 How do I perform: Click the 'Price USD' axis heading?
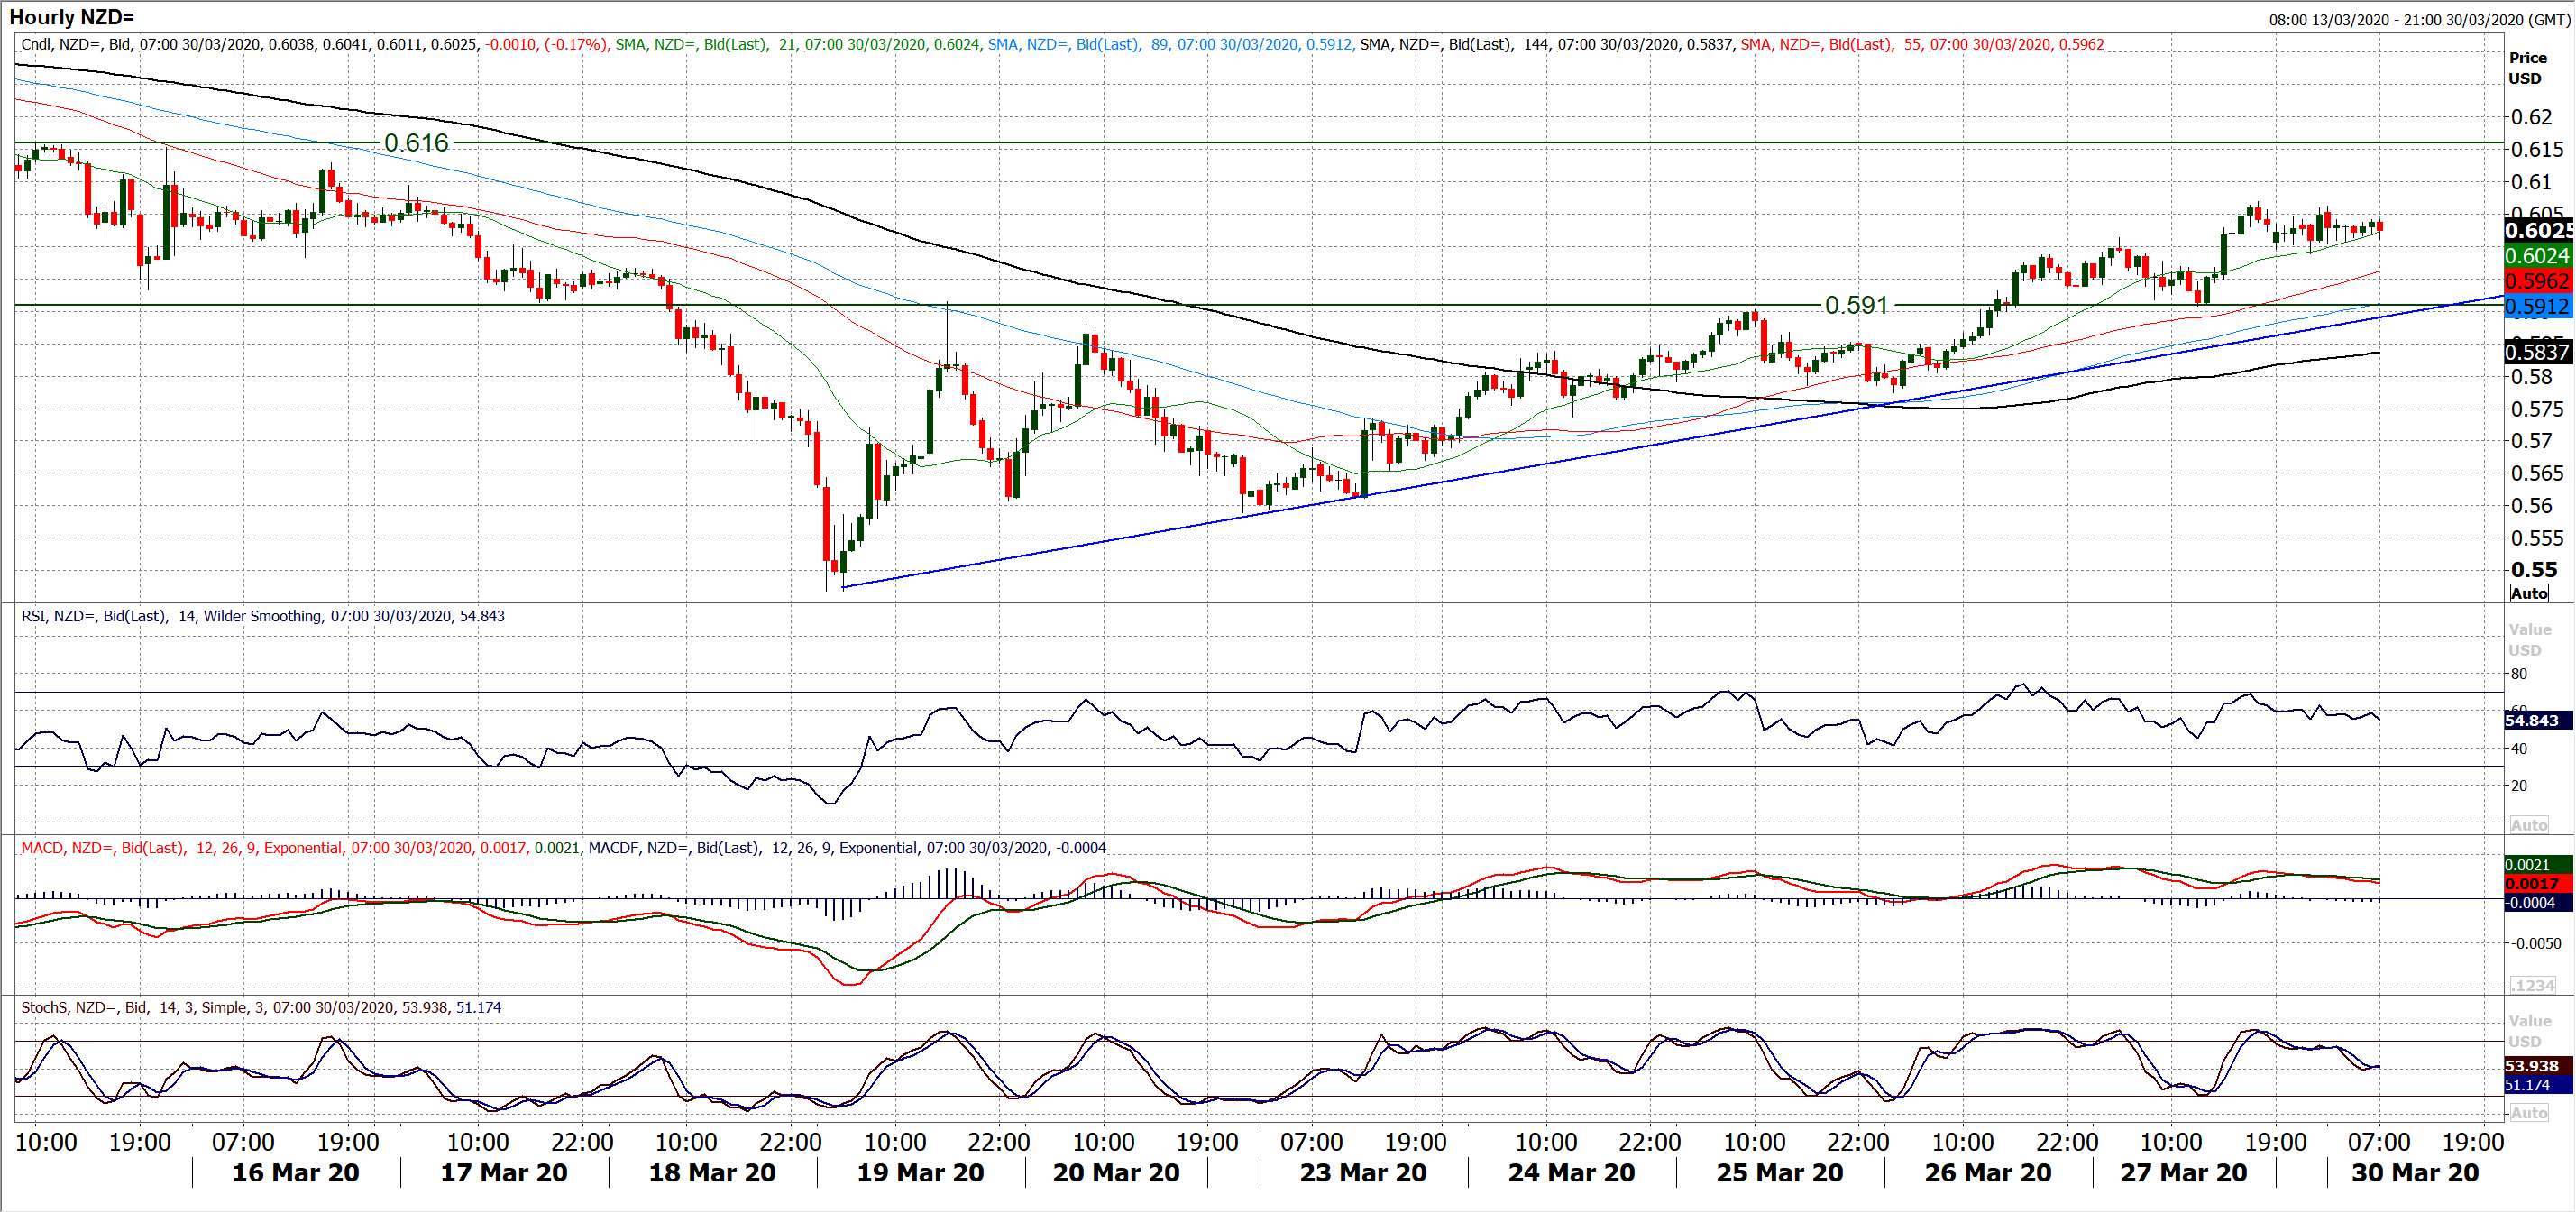[x=2526, y=68]
